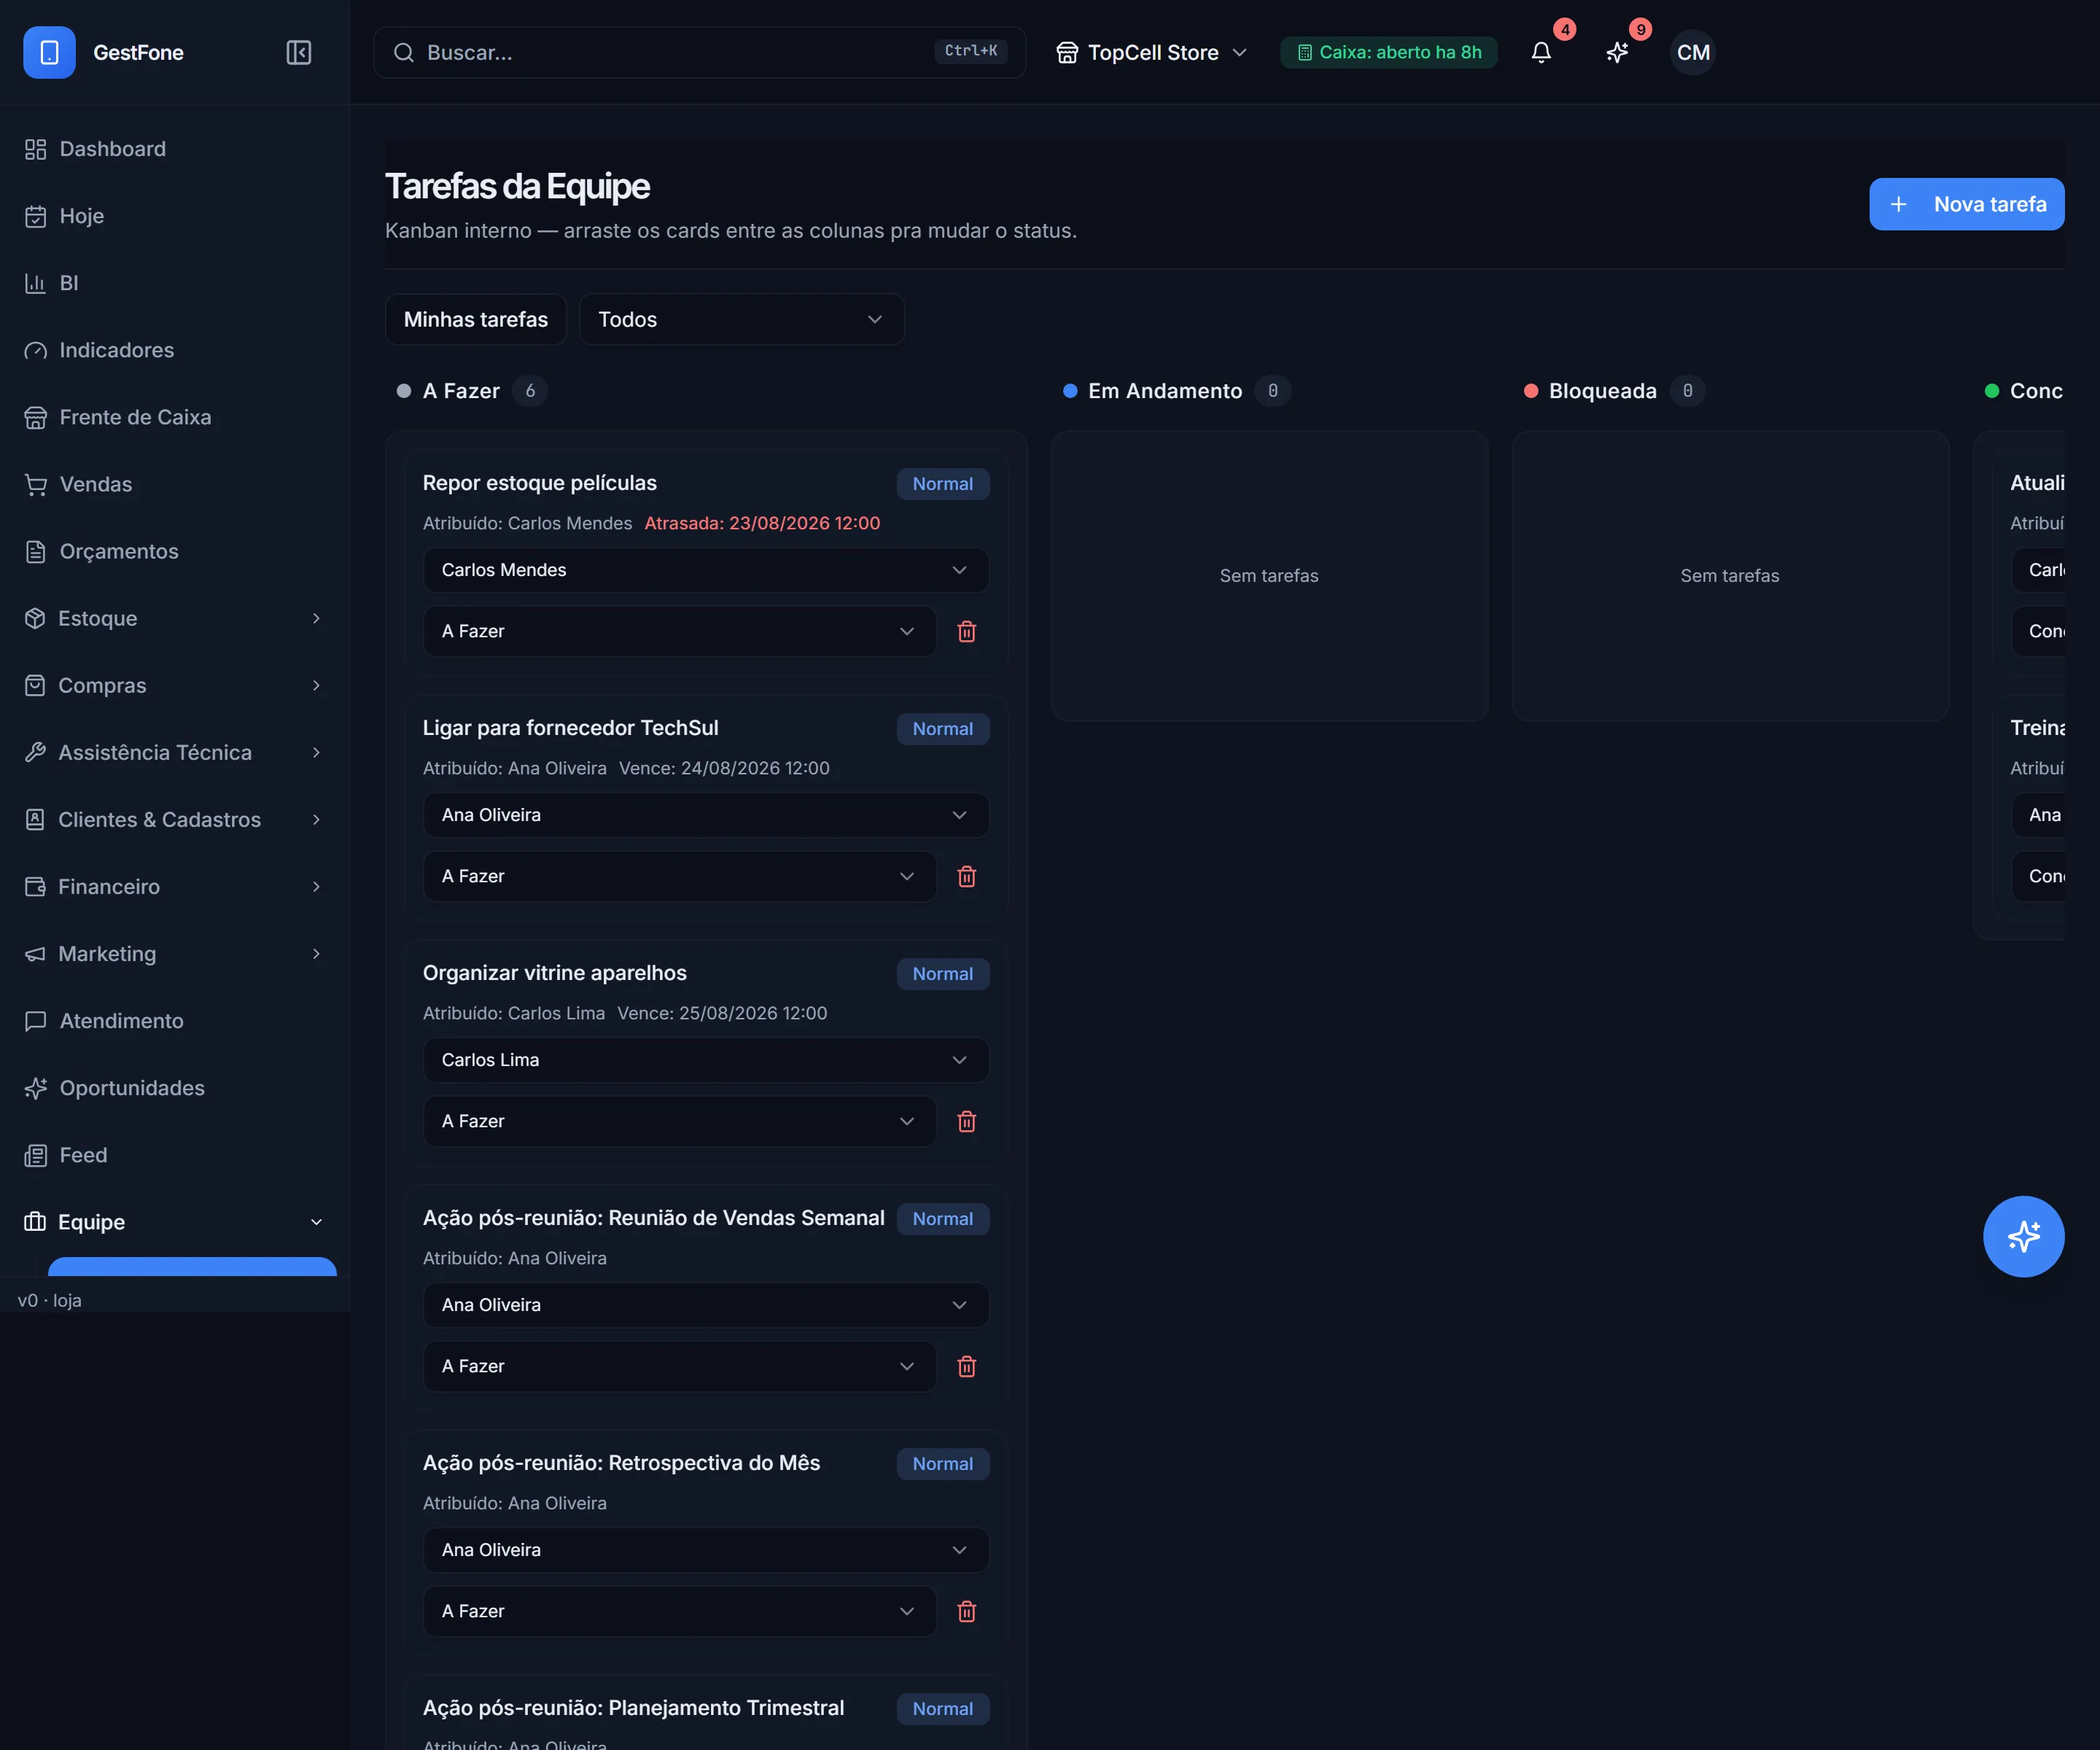Open the Hoje page
Image resolution: width=2100 pixels, height=1750 pixels.
point(175,216)
